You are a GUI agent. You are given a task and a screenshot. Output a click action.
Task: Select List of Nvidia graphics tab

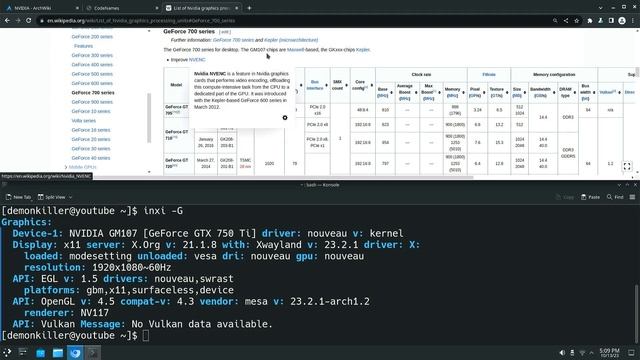pos(201,8)
